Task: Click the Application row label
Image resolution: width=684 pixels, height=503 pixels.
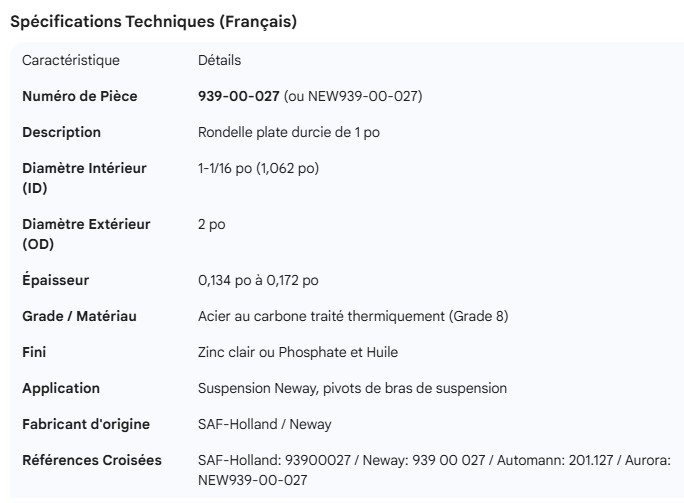Action: [61, 388]
